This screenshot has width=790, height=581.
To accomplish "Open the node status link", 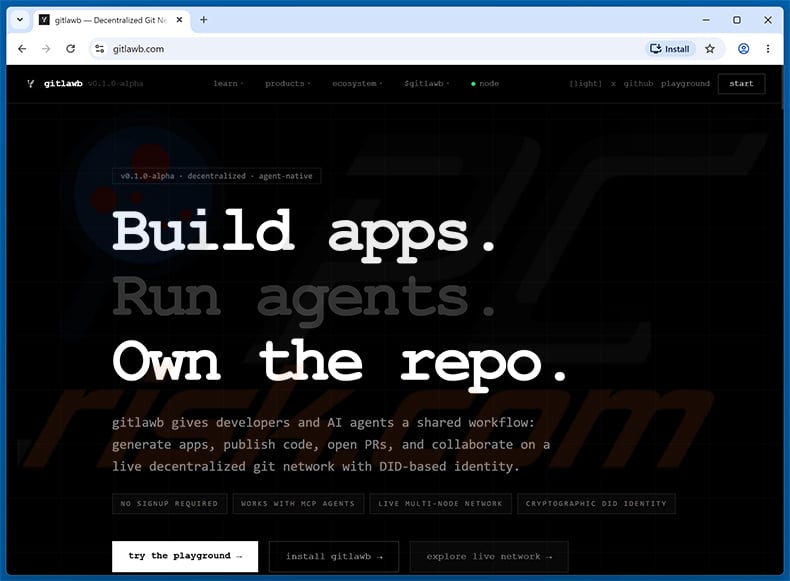I will point(485,84).
